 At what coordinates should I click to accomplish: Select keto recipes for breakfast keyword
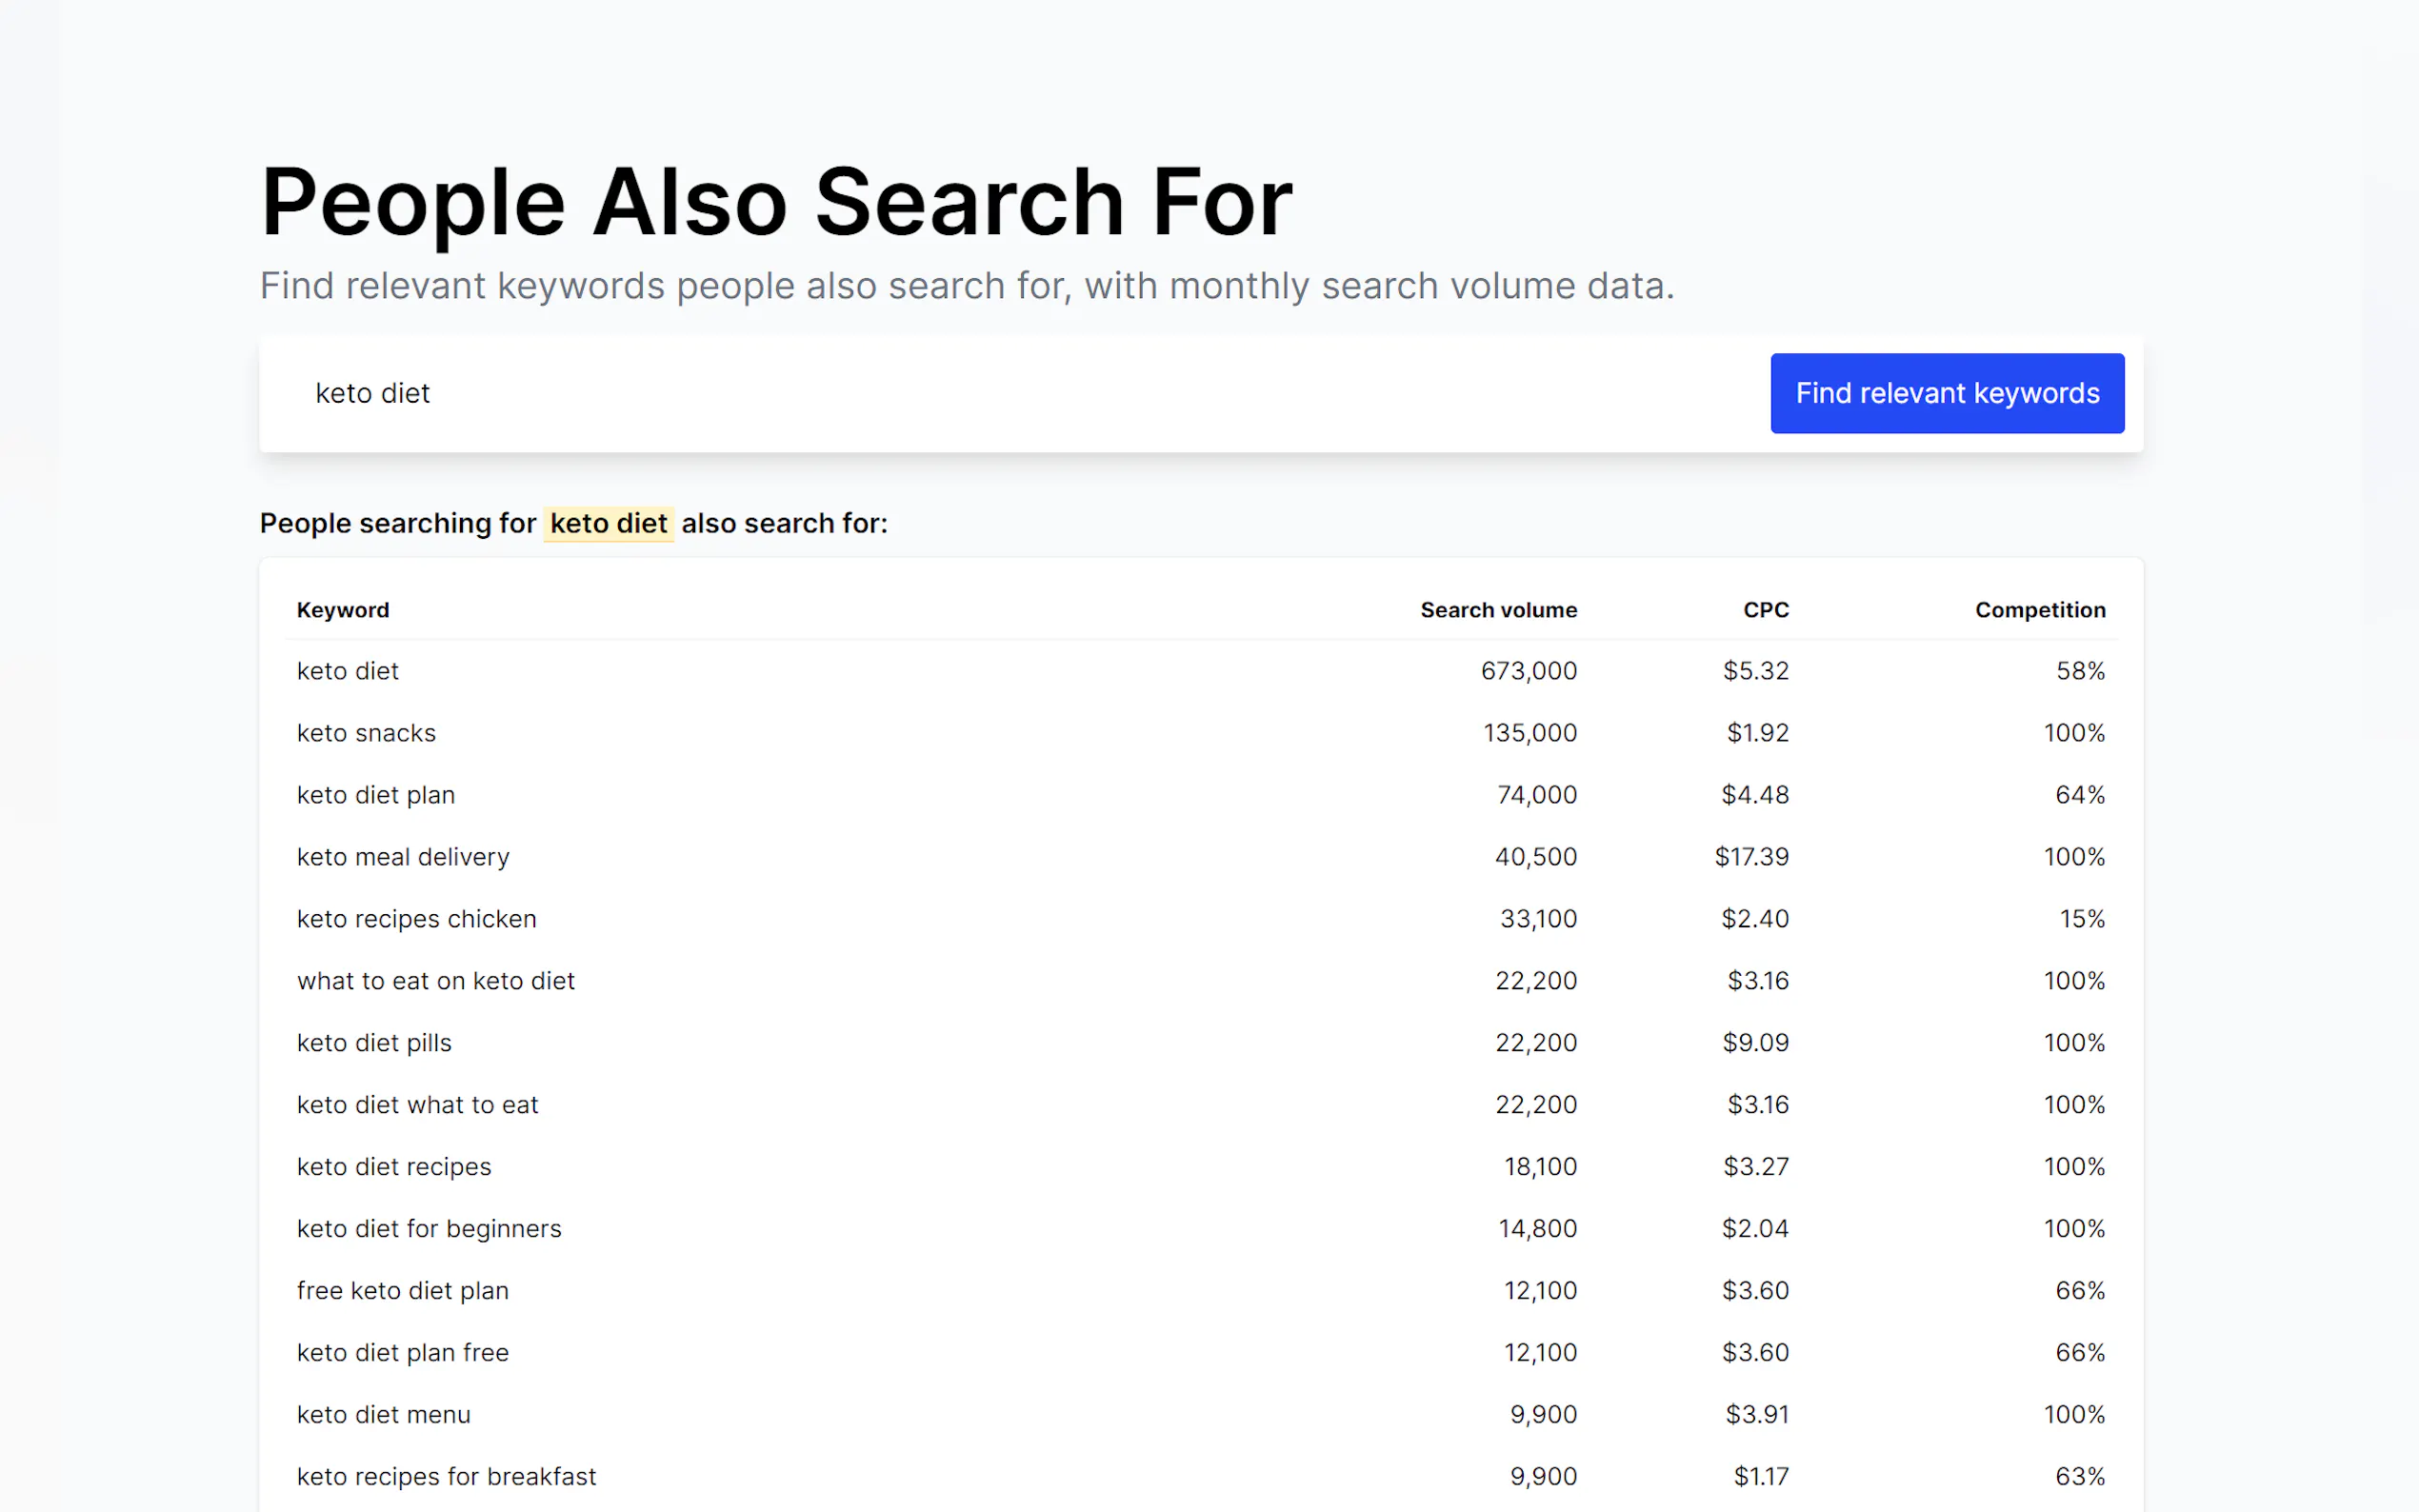coord(446,1477)
